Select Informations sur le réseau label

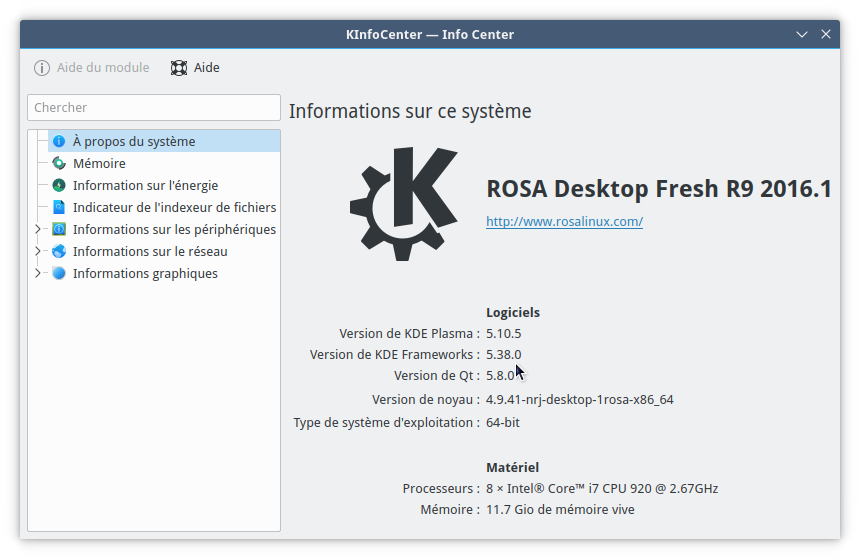point(150,251)
